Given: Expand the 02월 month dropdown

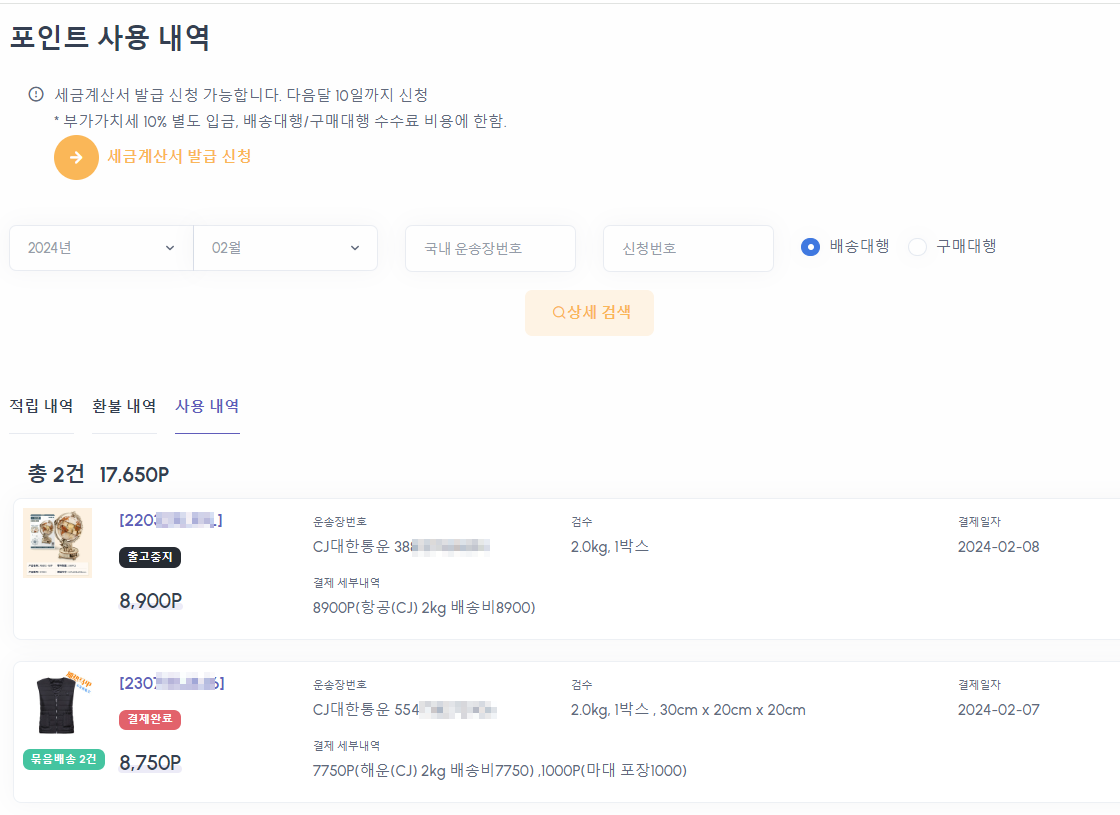Looking at the screenshot, I should click(x=285, y=248).
